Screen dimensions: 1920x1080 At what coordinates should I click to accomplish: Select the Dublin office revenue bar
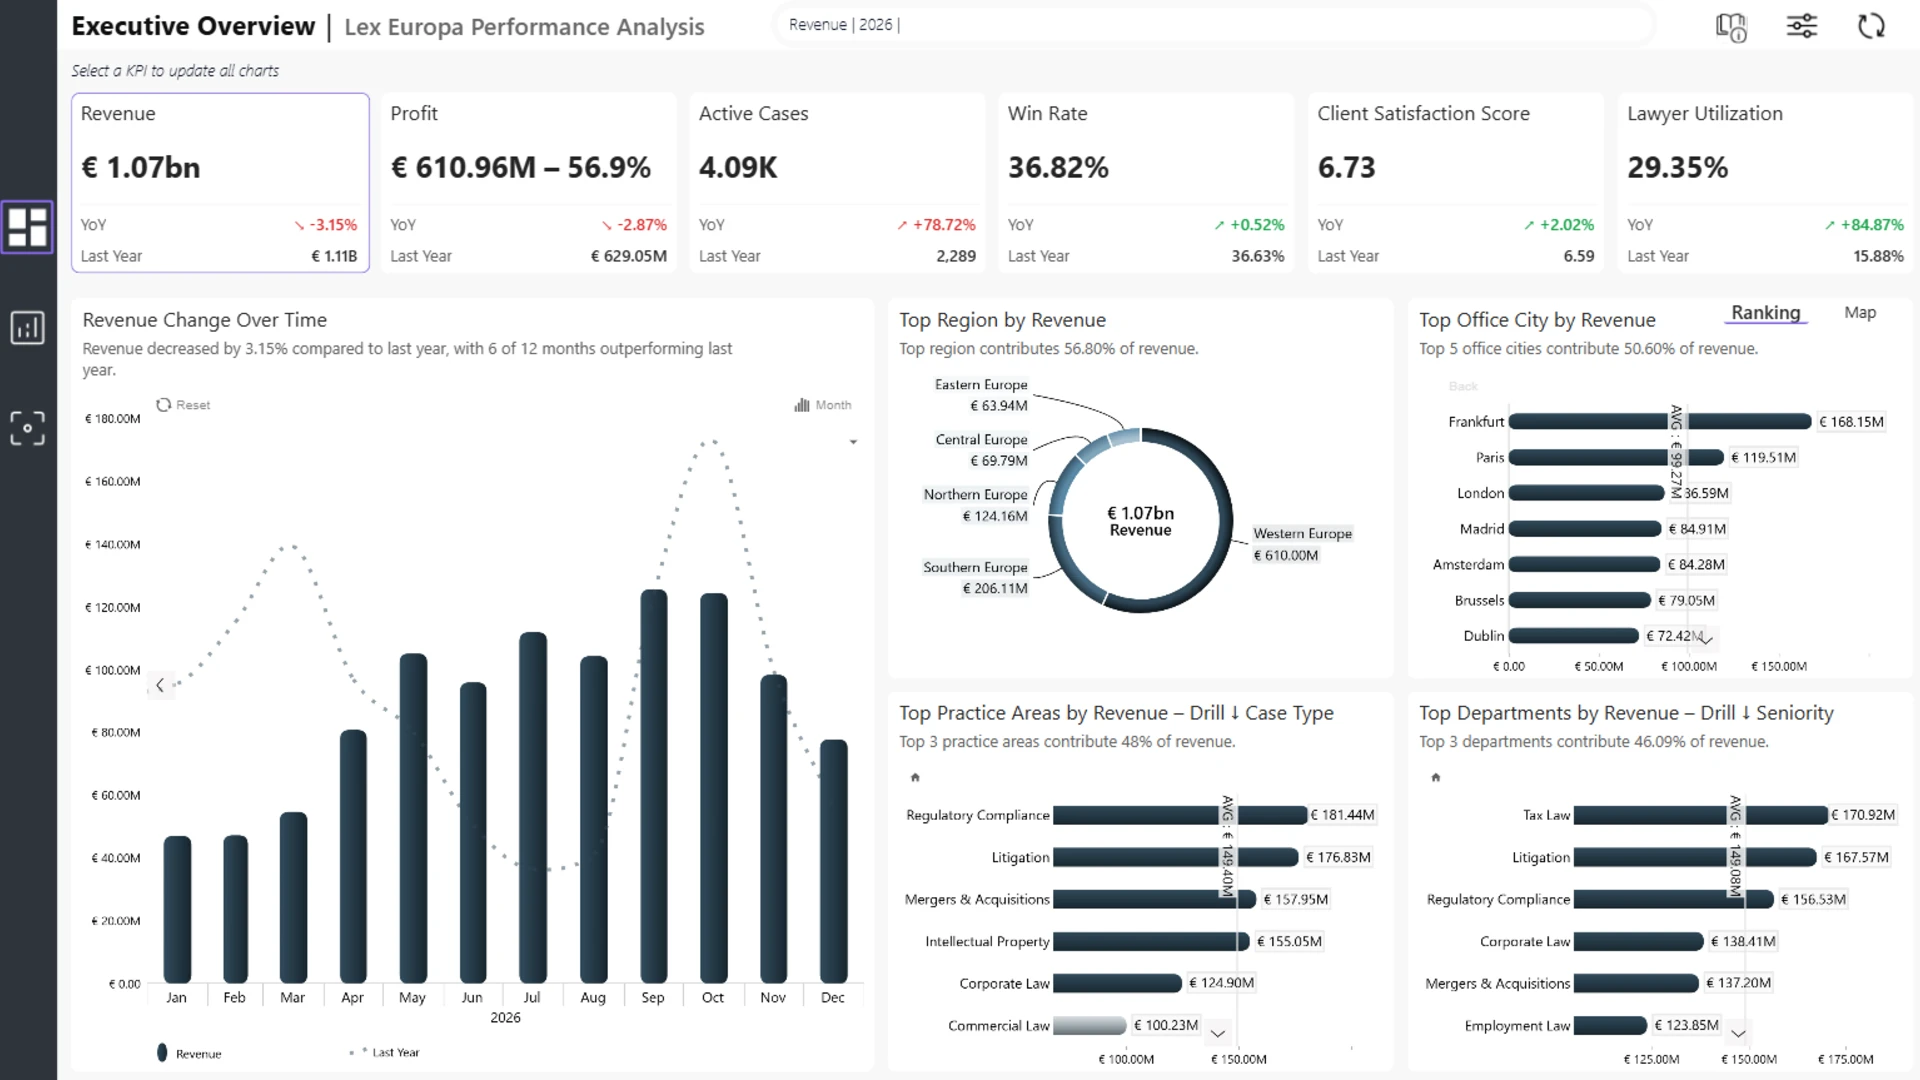coord(1574,636)
